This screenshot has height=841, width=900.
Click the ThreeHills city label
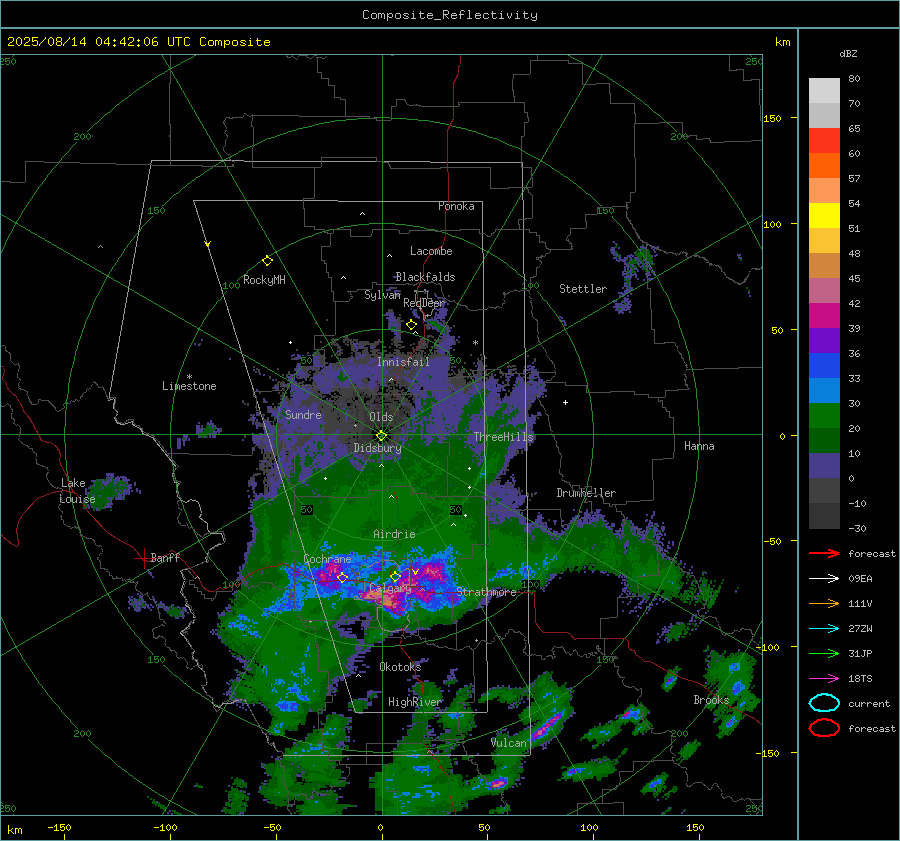pyautogui.click(x=504, y=437)
